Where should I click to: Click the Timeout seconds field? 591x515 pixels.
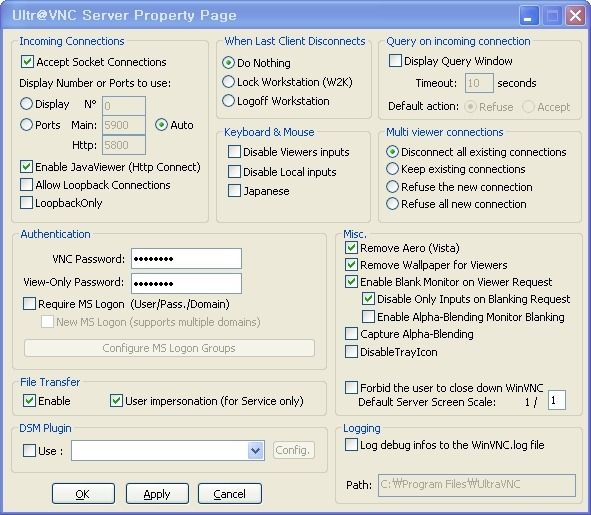tap(479, 83)
